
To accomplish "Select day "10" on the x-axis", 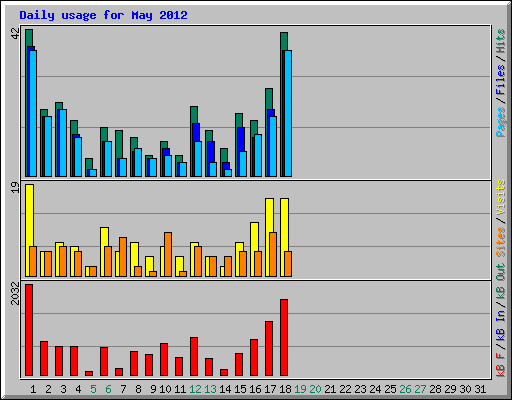I will click(165, 389).
